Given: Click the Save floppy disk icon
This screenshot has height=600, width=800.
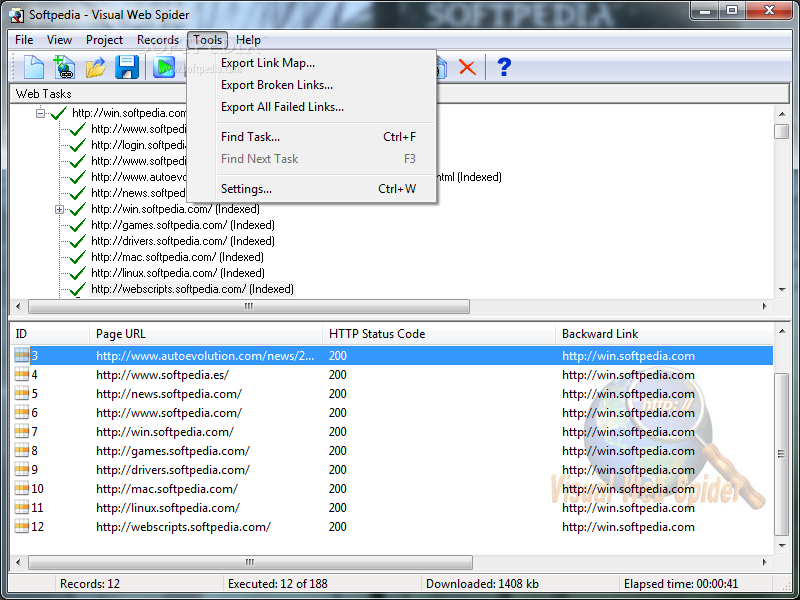Looking at the screenshot, I should click(x=127, y=67).
